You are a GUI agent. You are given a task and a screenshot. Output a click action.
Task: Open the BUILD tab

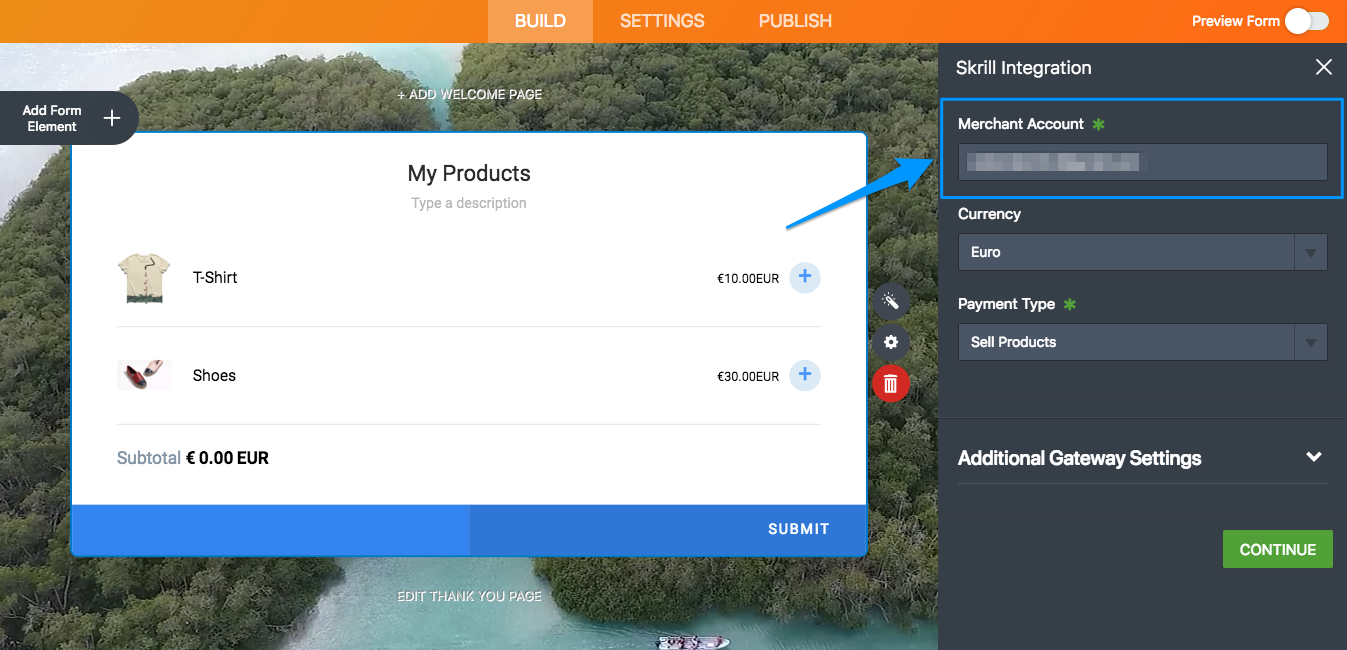click(540, 21)
